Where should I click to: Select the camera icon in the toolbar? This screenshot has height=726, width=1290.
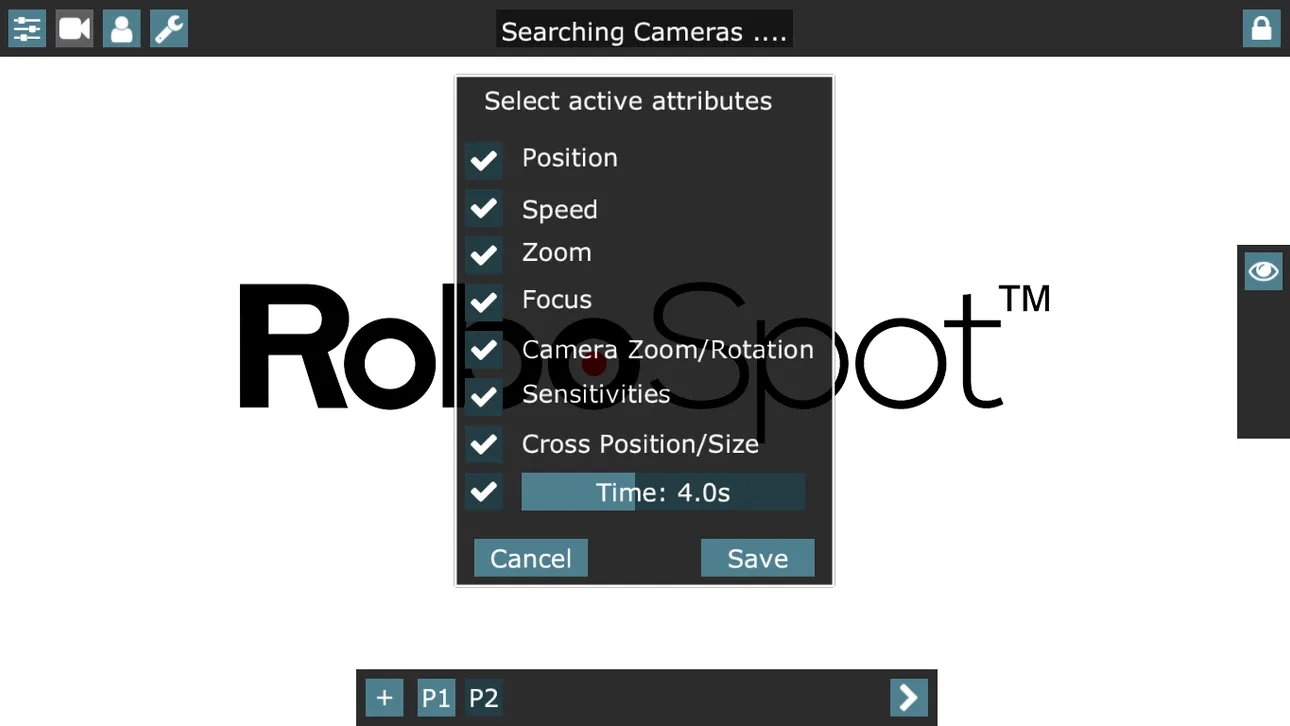(73, 28)
